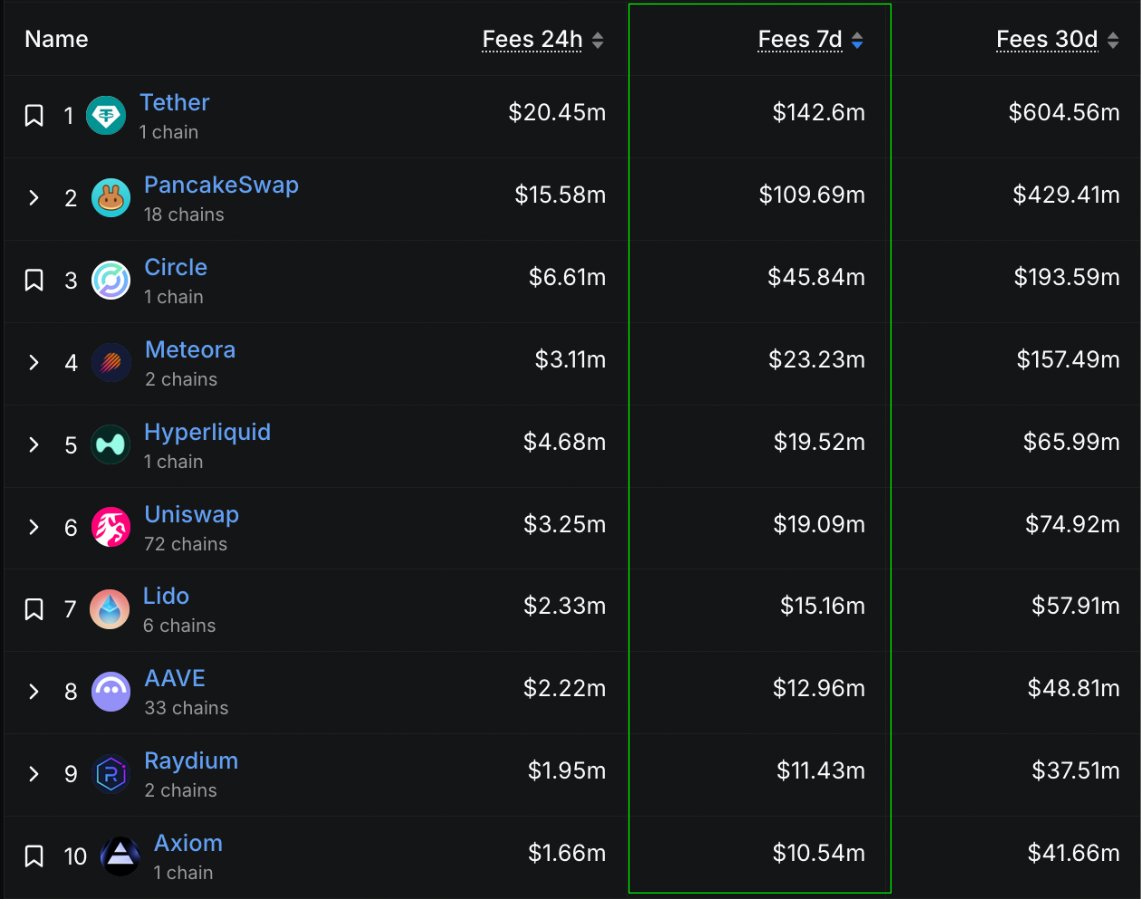
Task: Click the Raydium logo icon
Action: [111, 773]
